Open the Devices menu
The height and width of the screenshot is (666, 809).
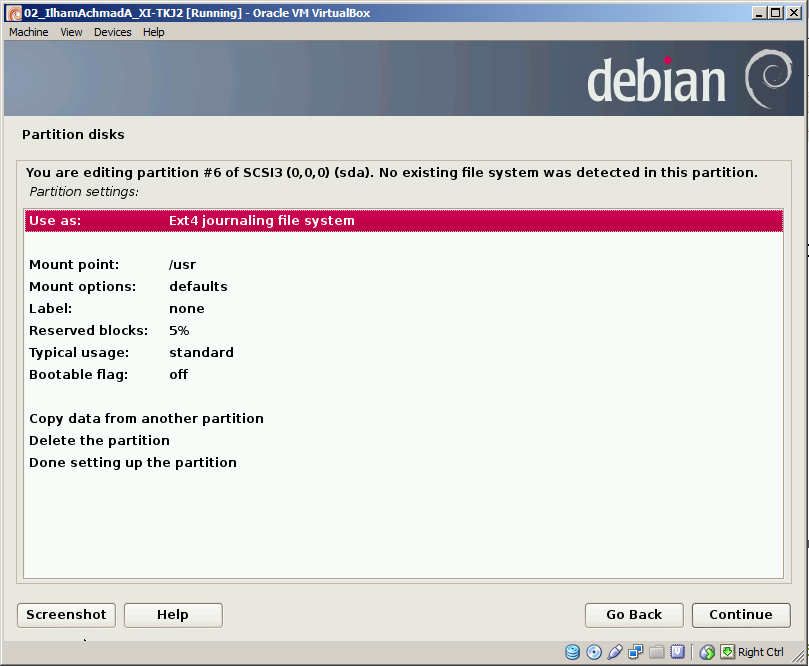click(x=112, y=32)
